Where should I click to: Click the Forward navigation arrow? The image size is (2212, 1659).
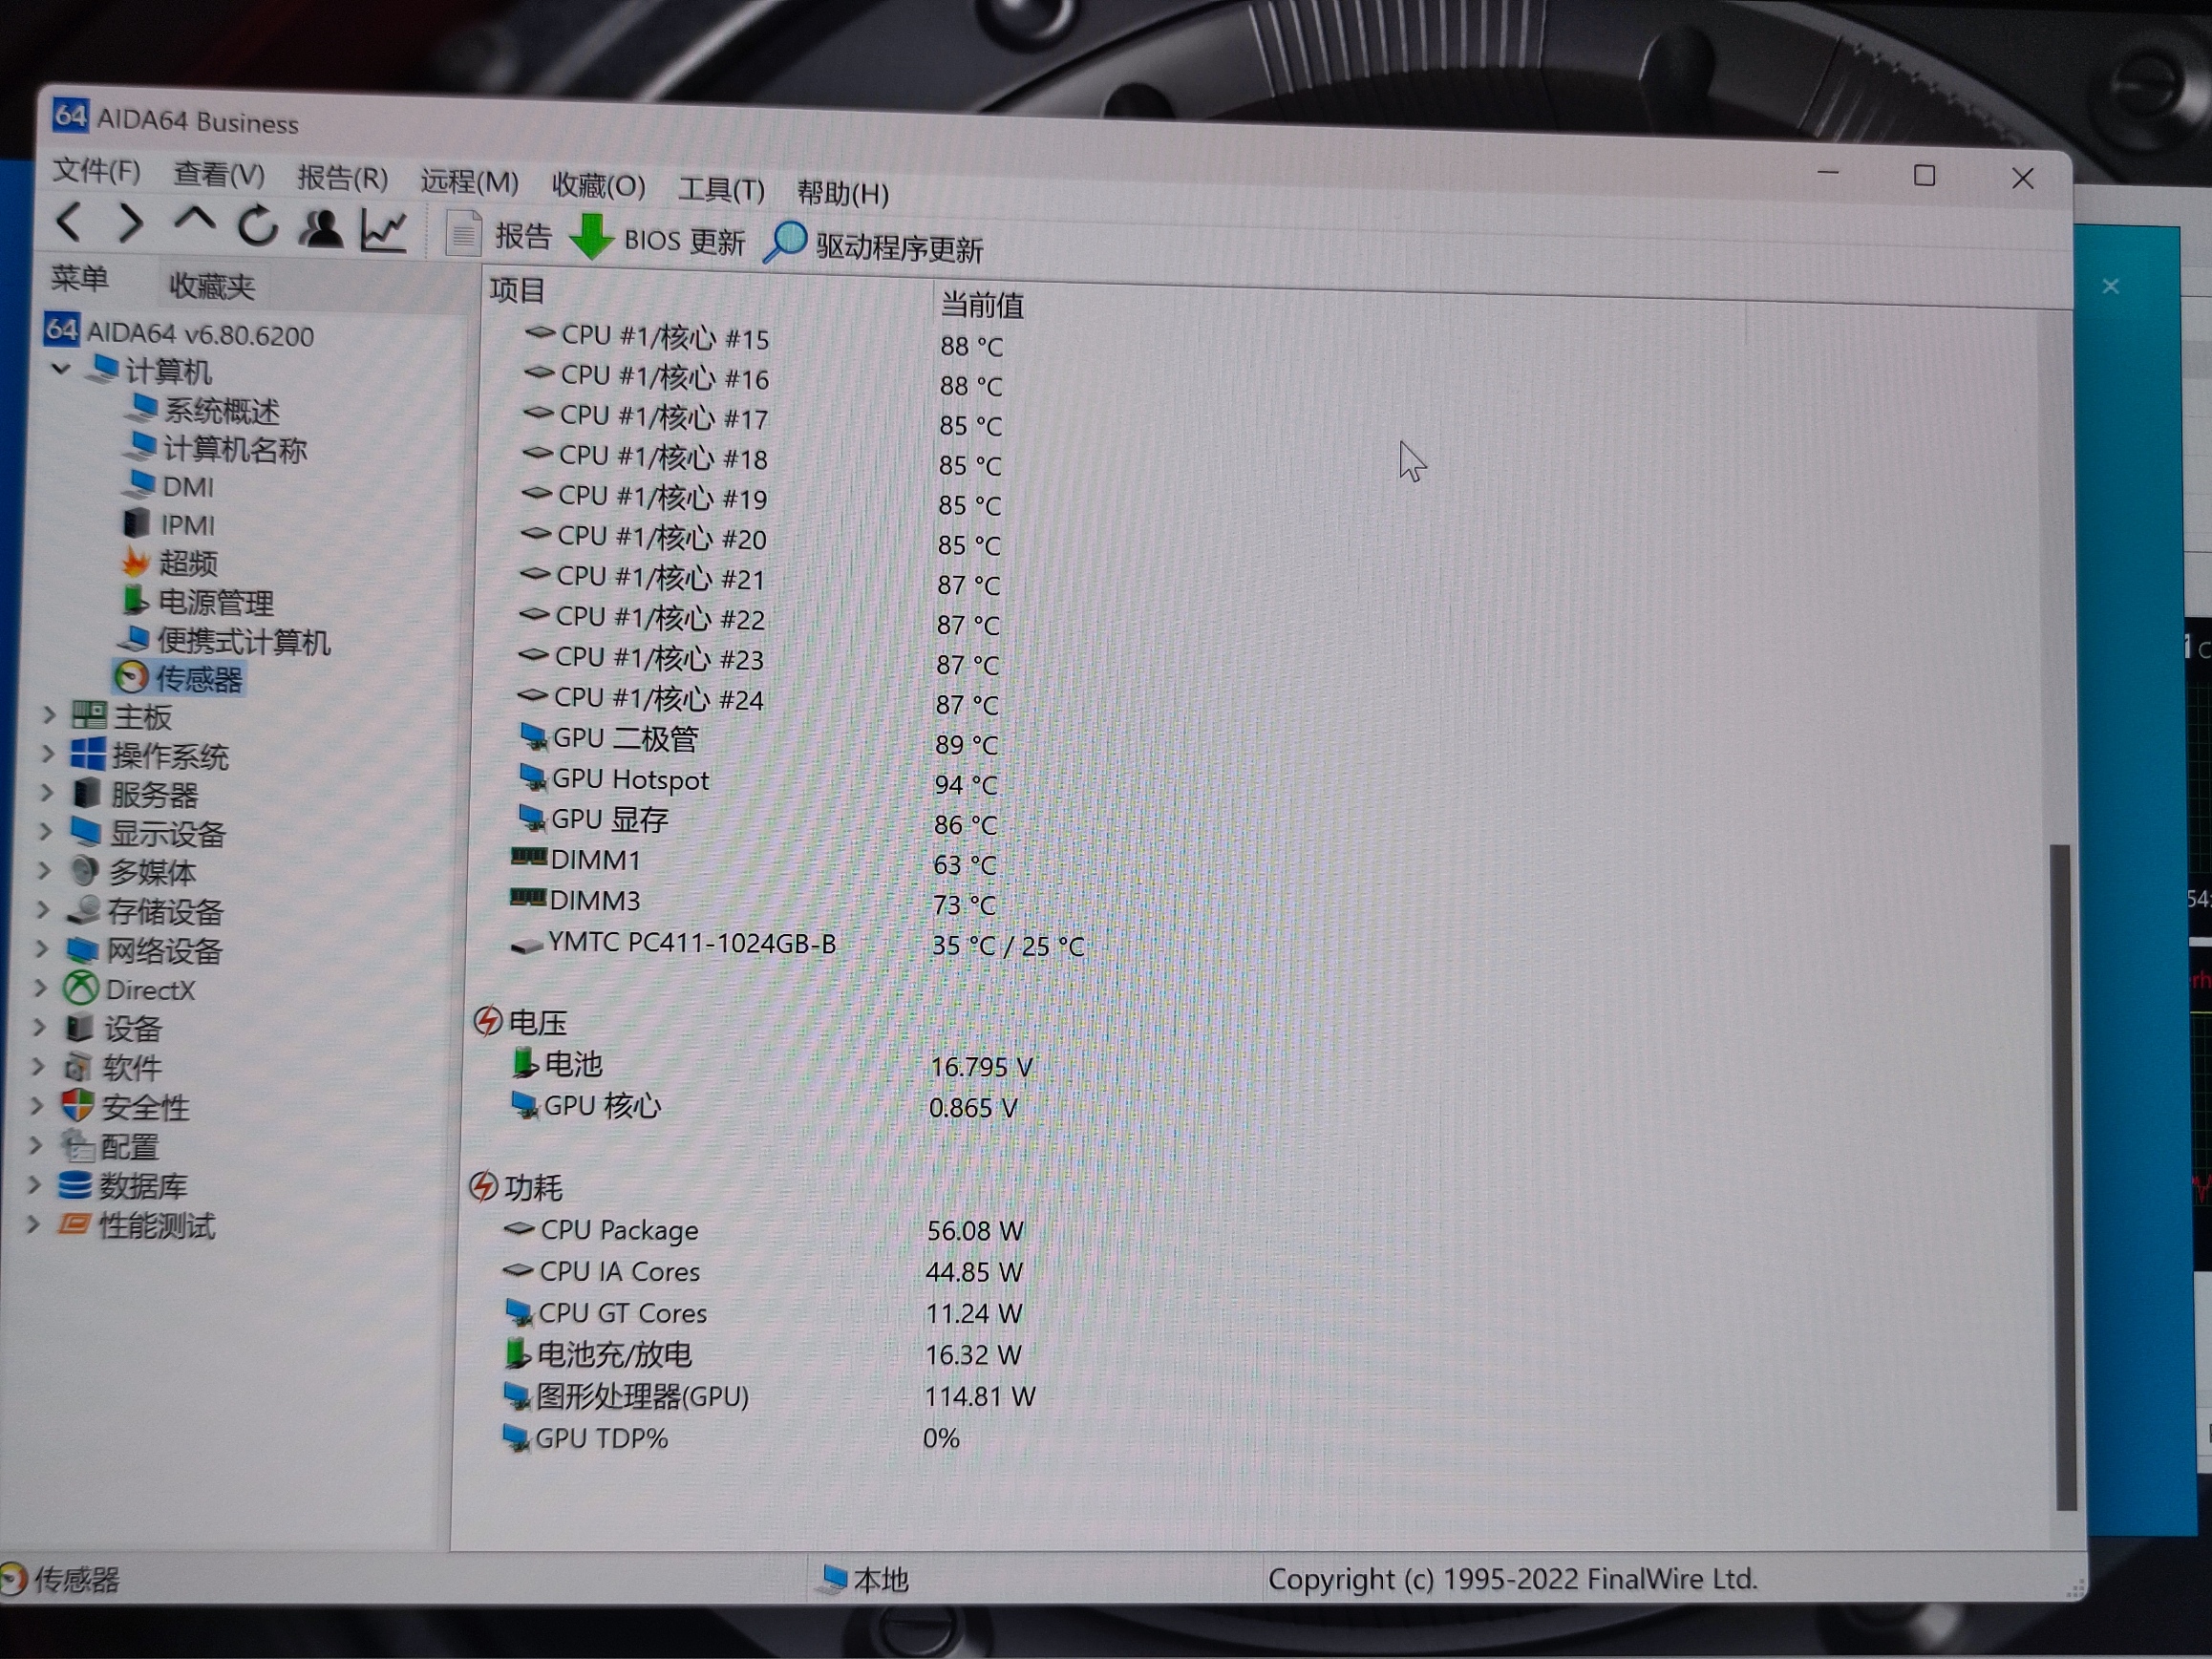coord(130,223)
